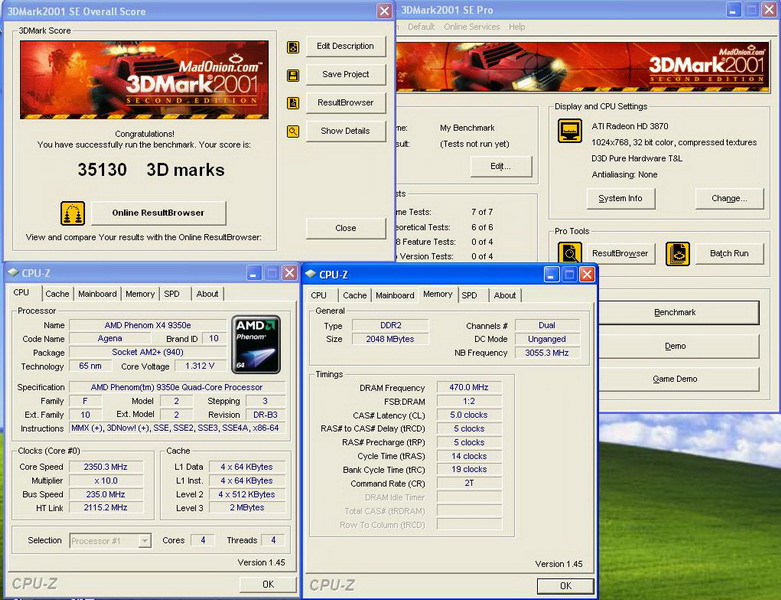Select the SPD tab in the left CPU-Z
The height and width of the screenshot is (600, 781).
coord(172,294)
